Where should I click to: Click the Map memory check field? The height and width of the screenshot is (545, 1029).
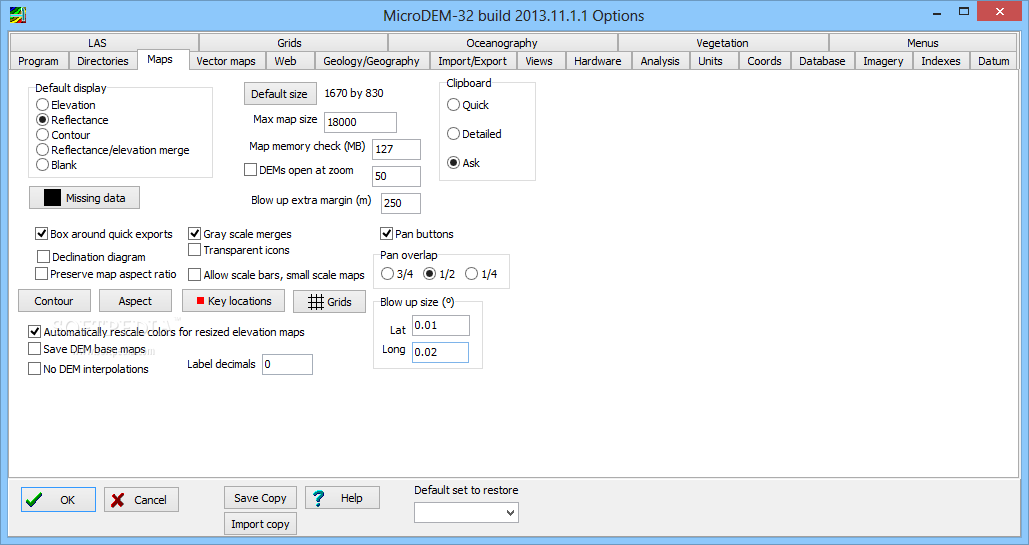[x=396, y=149]
